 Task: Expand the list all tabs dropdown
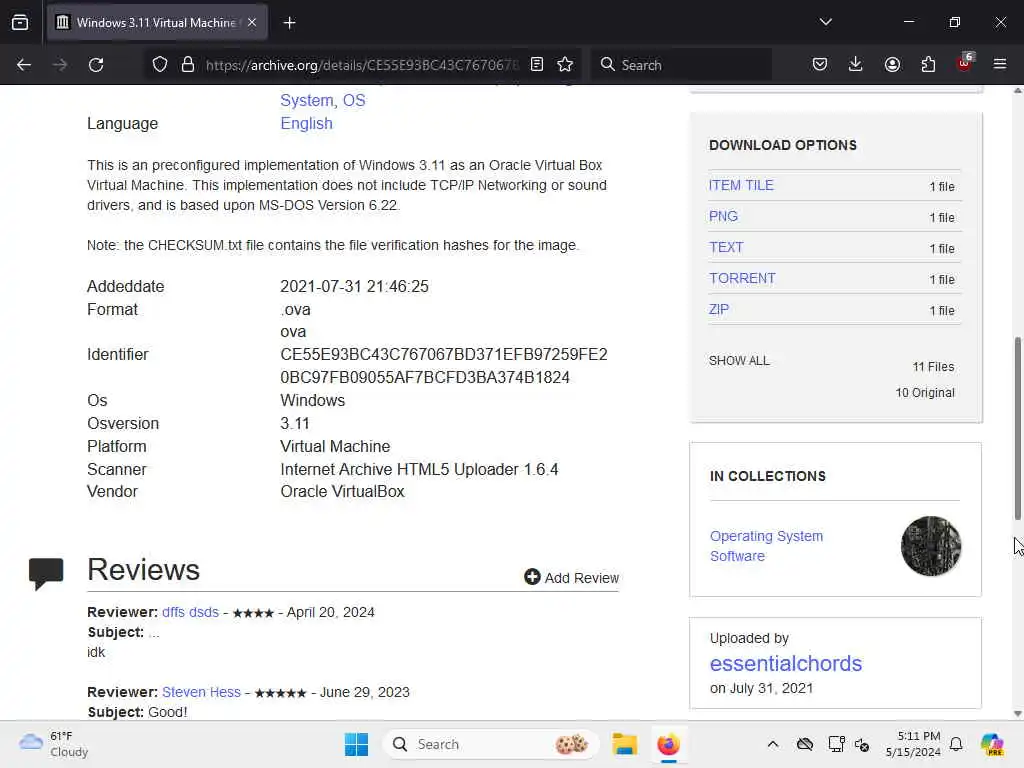[x=825, y=22]
